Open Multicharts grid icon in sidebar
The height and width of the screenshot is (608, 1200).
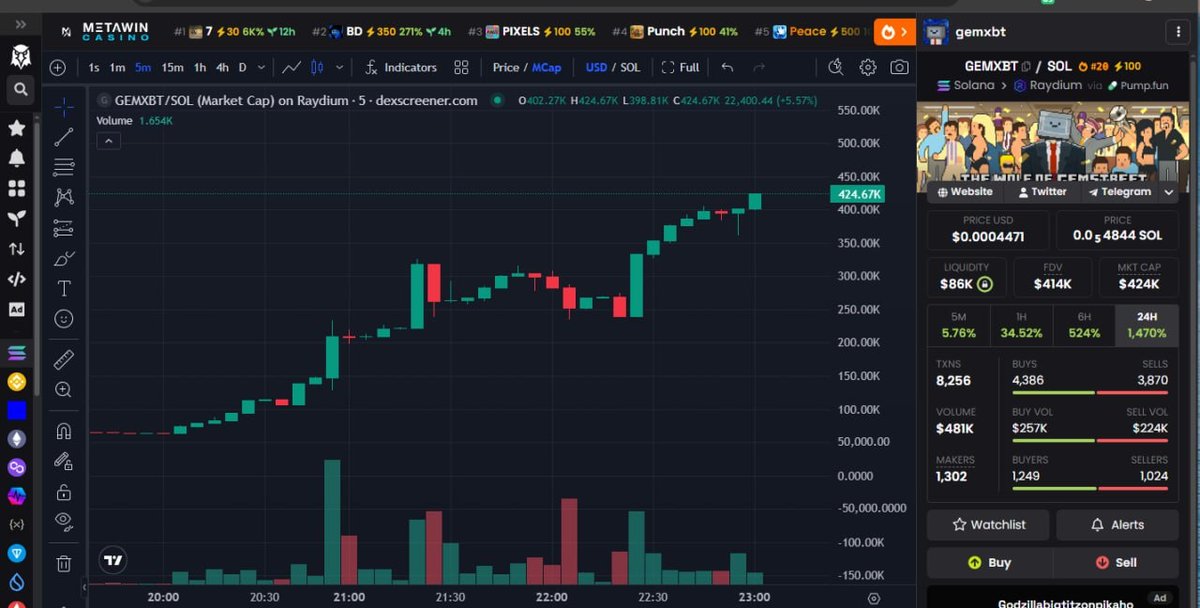[x=17, y=188]
